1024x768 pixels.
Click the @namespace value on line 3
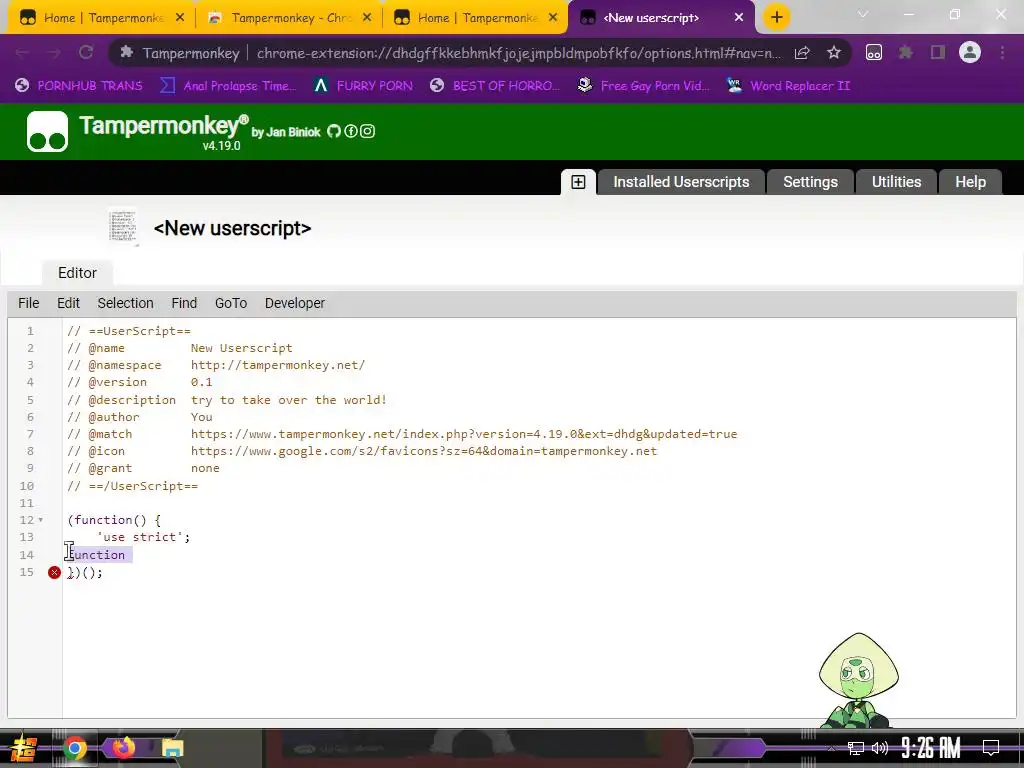click(278, 365)
